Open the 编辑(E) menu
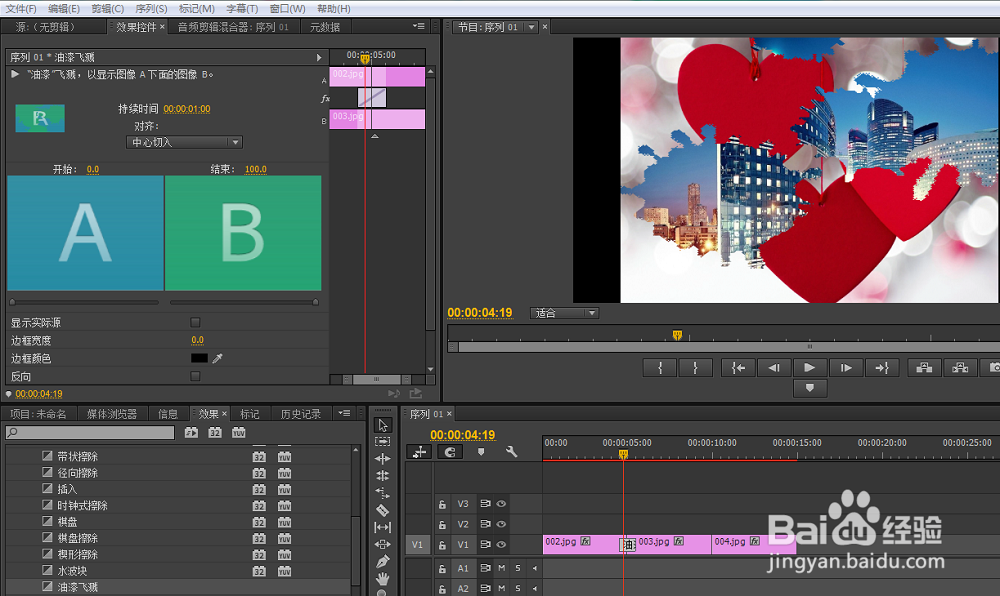Image resolution: width=1000 pixels, height=596 pixels. pos(64,9)
